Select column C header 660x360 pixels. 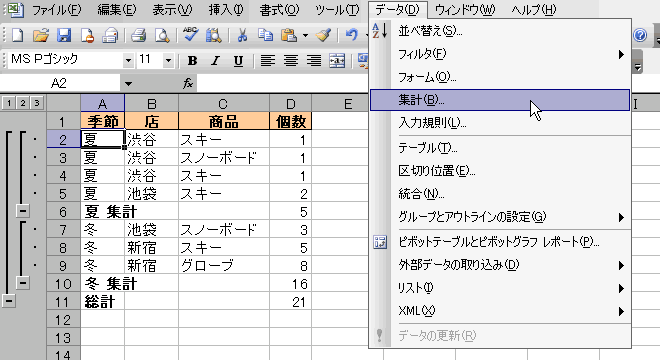click(224, 103)
